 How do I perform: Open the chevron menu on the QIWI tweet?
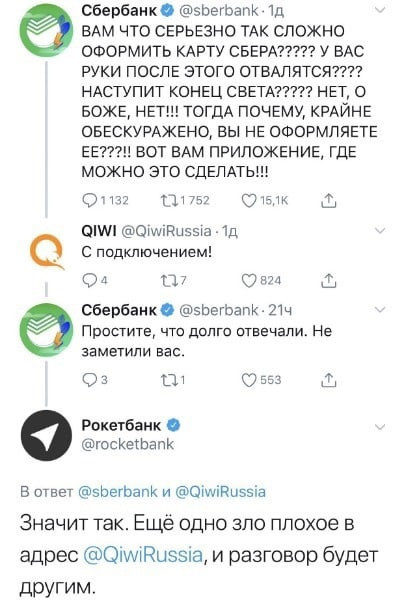coord(380,230)
